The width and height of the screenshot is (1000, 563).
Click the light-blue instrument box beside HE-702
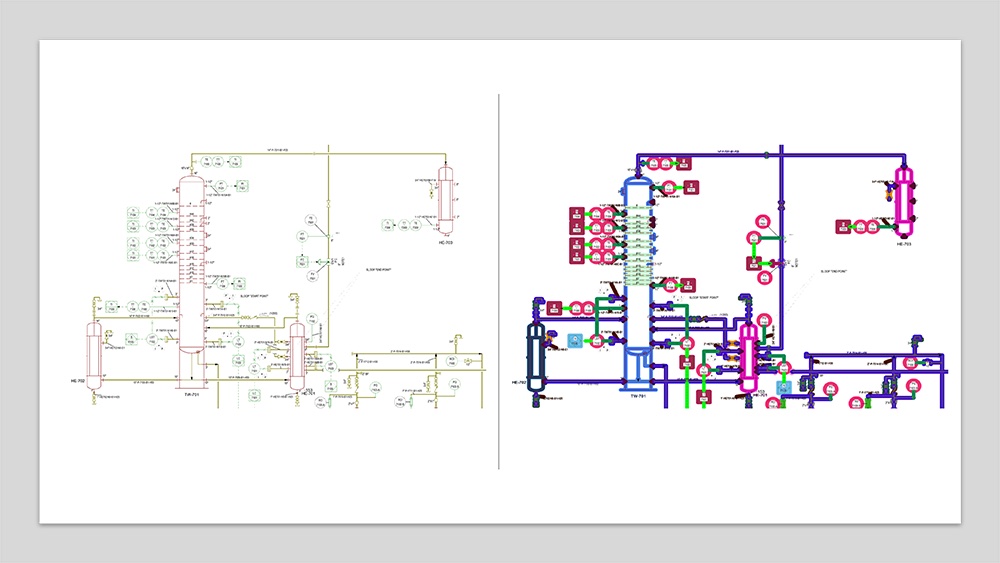tap(575, 341)
